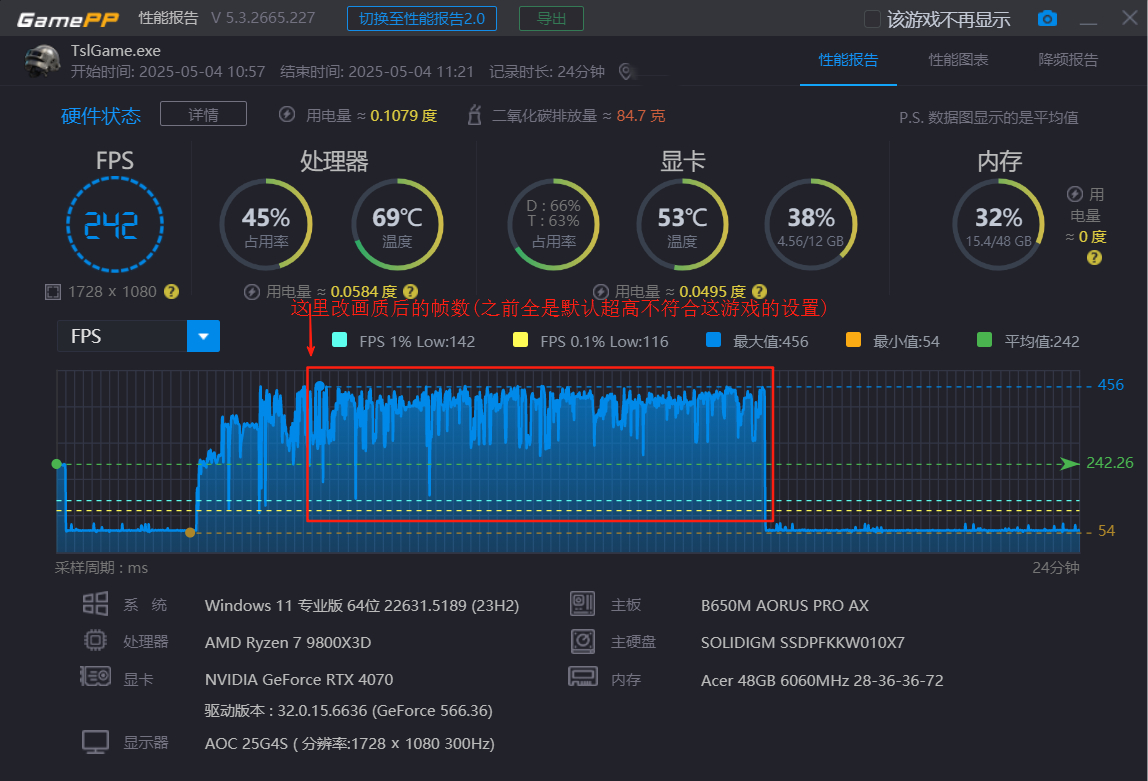The image size is (1148, 781).
Task: Click the TslGame.exe game avatar icon
Action: pos(42,61)
